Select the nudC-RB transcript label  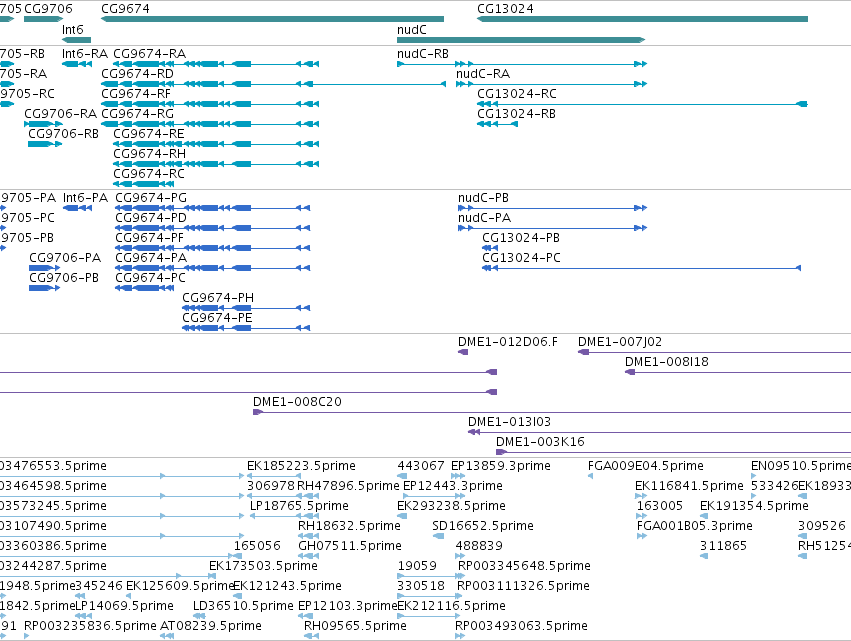point(423,54)
